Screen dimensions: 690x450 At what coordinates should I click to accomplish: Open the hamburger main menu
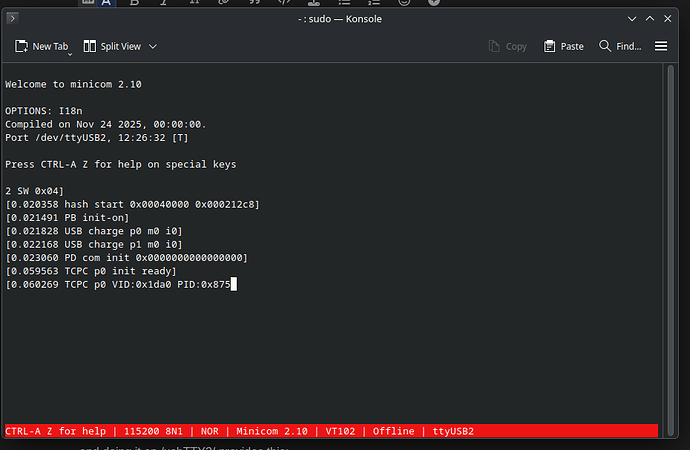point(661,46)
